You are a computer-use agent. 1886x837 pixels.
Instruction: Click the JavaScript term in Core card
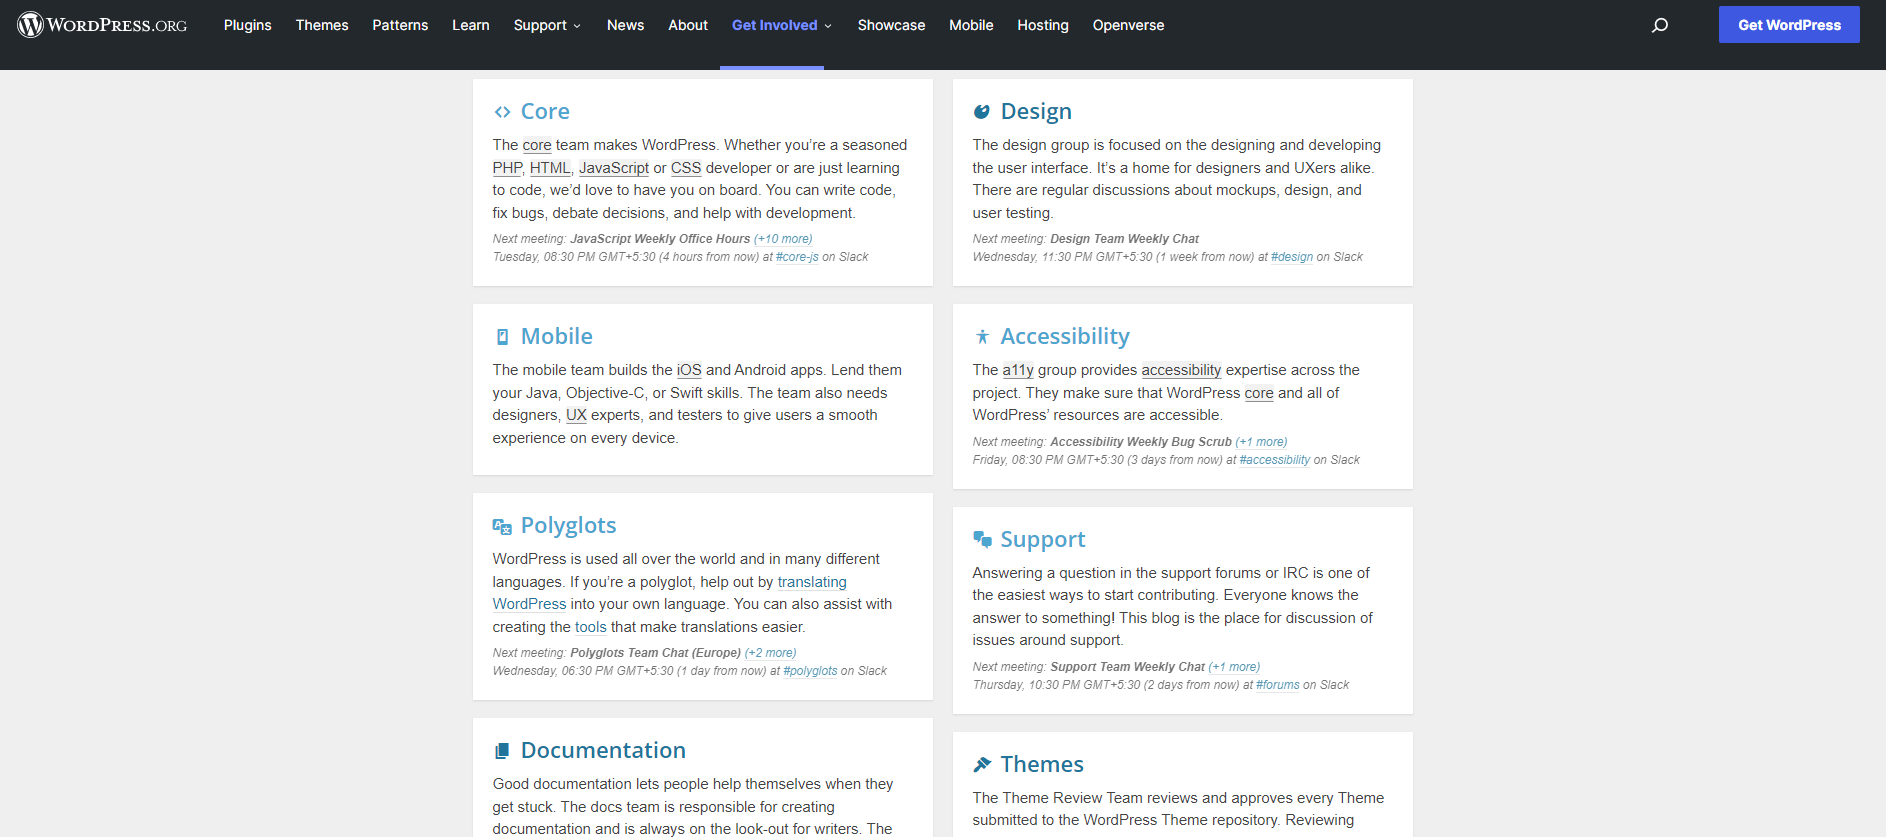(x=614, y=168)
